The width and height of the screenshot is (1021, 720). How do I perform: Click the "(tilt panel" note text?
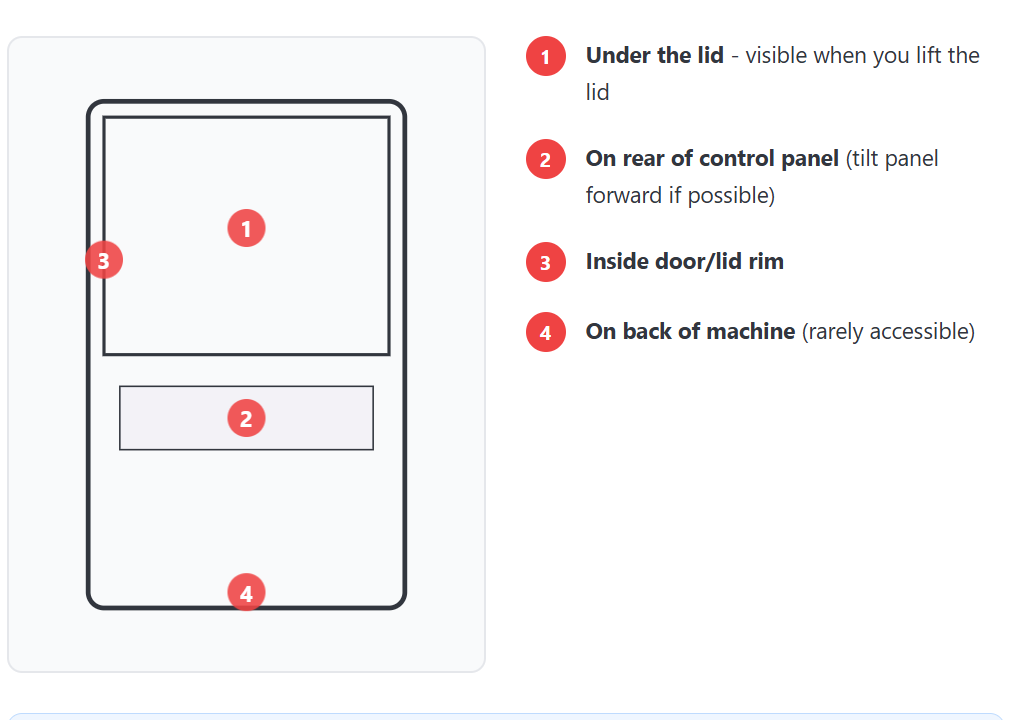[x=892, y=158]
